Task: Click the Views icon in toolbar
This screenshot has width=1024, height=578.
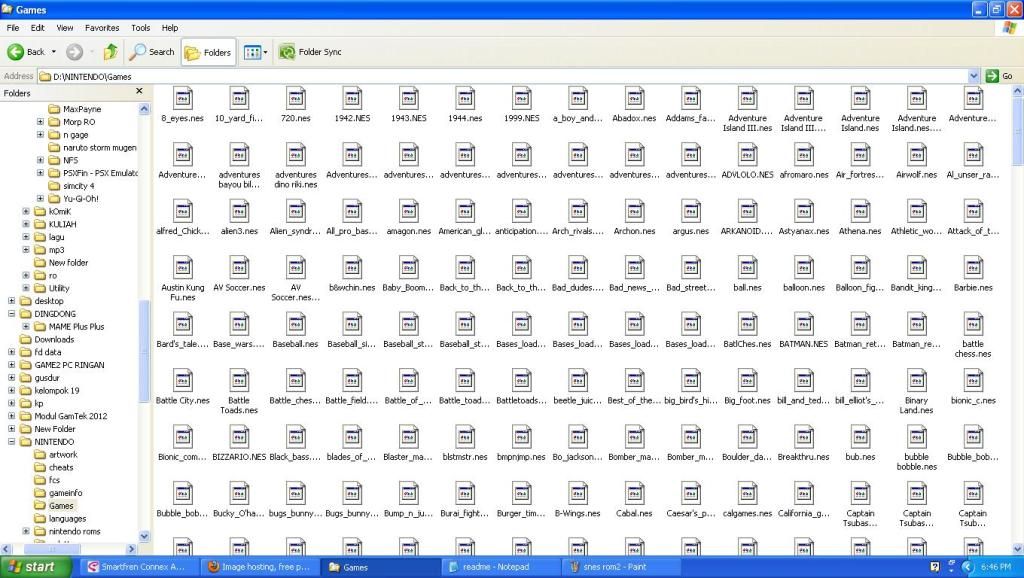Action: click(252, 52)
